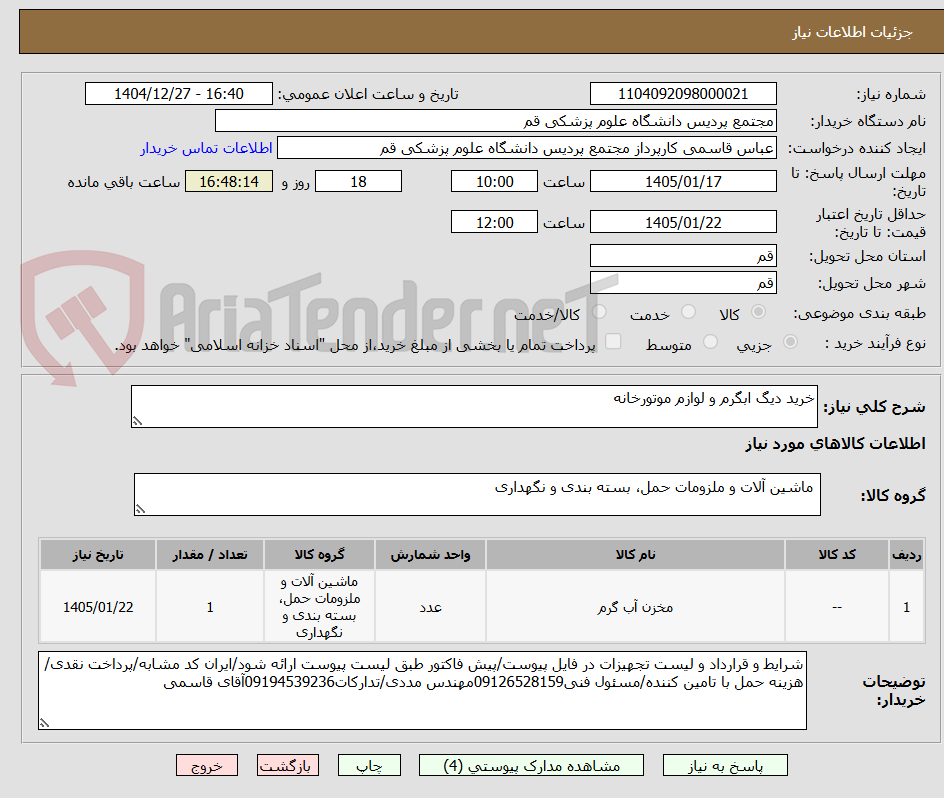Viewport: 944px width, 798px height.
Task: Select the کالا radio button
Action: 759,312
